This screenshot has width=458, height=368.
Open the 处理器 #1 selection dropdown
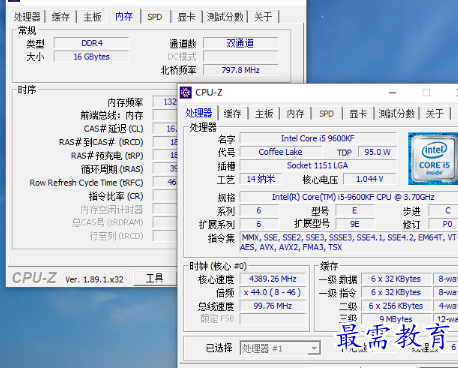pyautogui.click(x=280, y=349)
